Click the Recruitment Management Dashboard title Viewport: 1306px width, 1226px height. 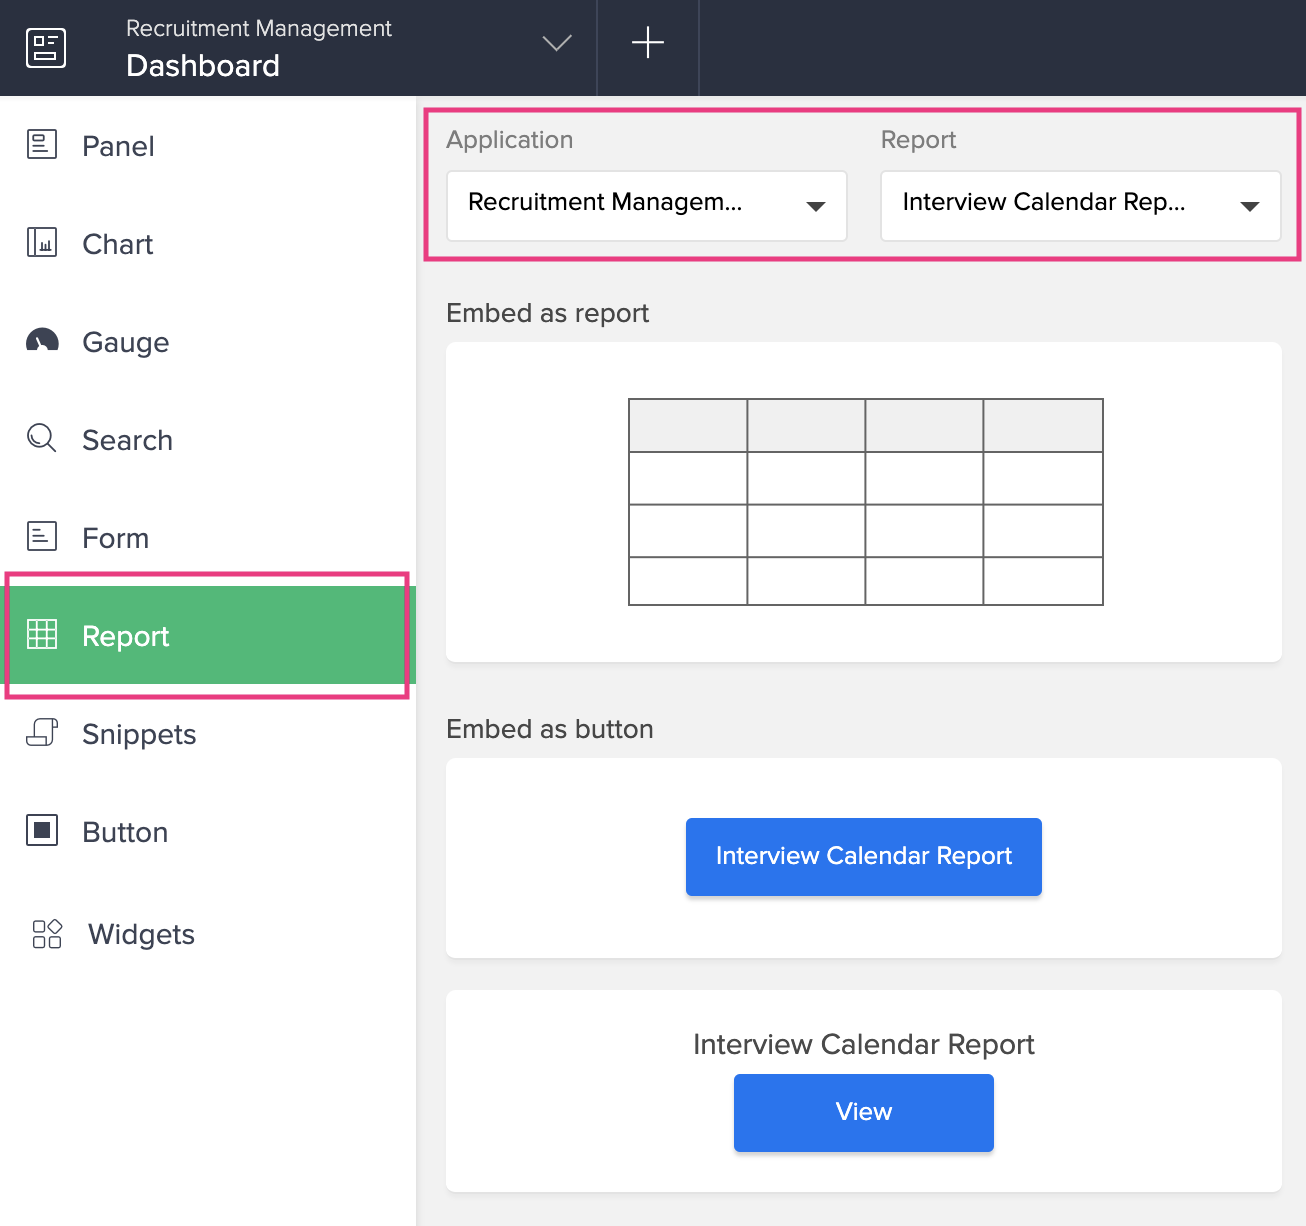258,48
